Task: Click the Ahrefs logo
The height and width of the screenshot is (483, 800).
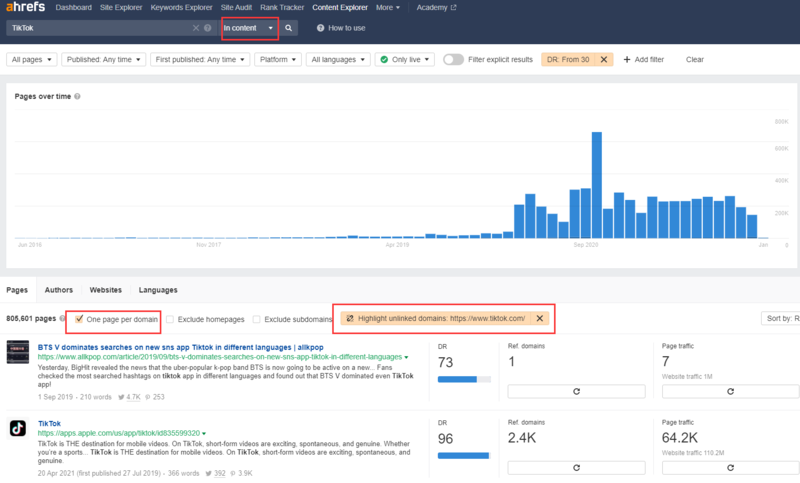Action: 25,7
